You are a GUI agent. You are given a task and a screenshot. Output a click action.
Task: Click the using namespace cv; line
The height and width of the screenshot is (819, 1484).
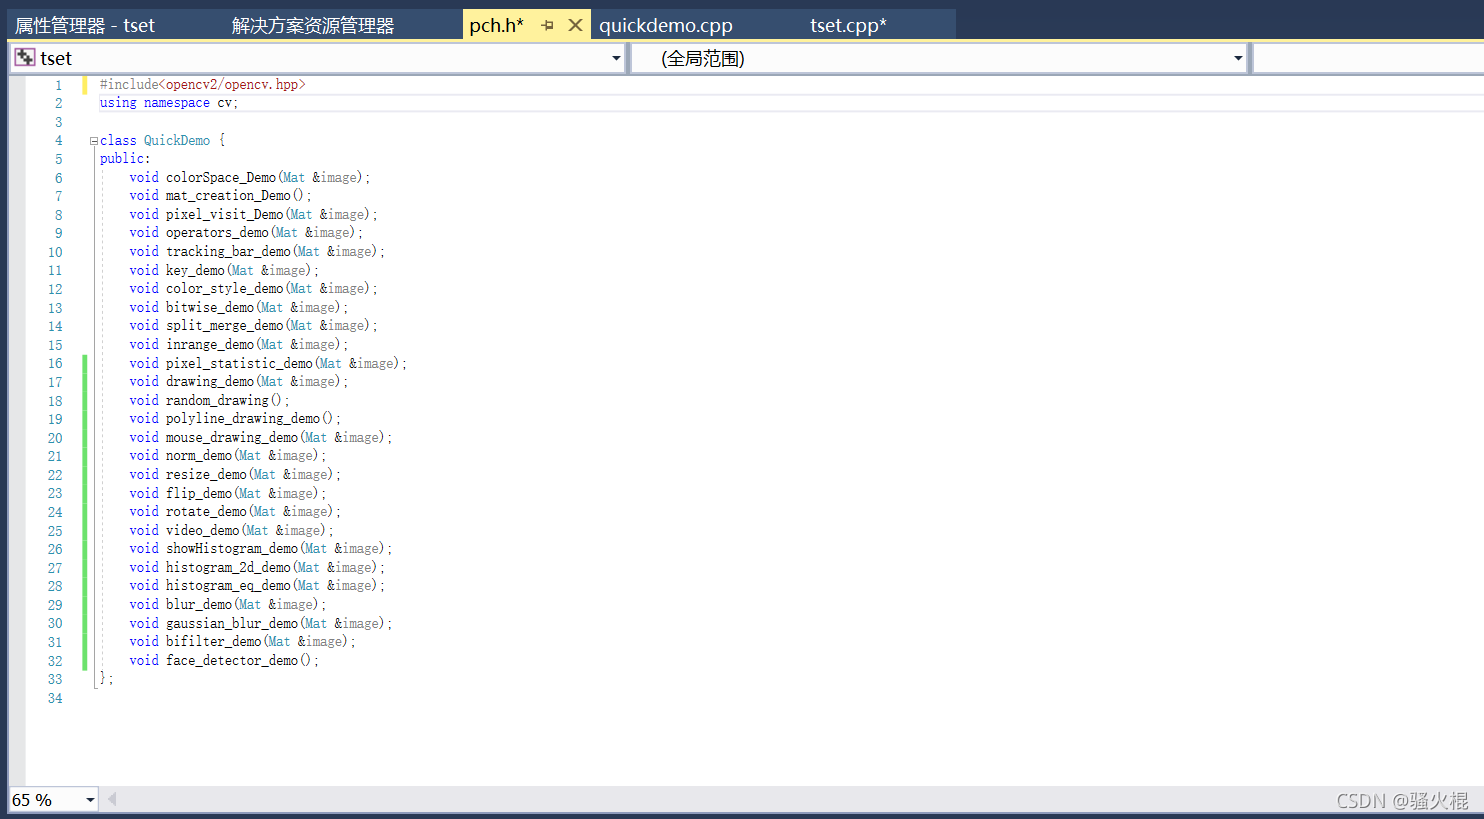tap(169, 102)
